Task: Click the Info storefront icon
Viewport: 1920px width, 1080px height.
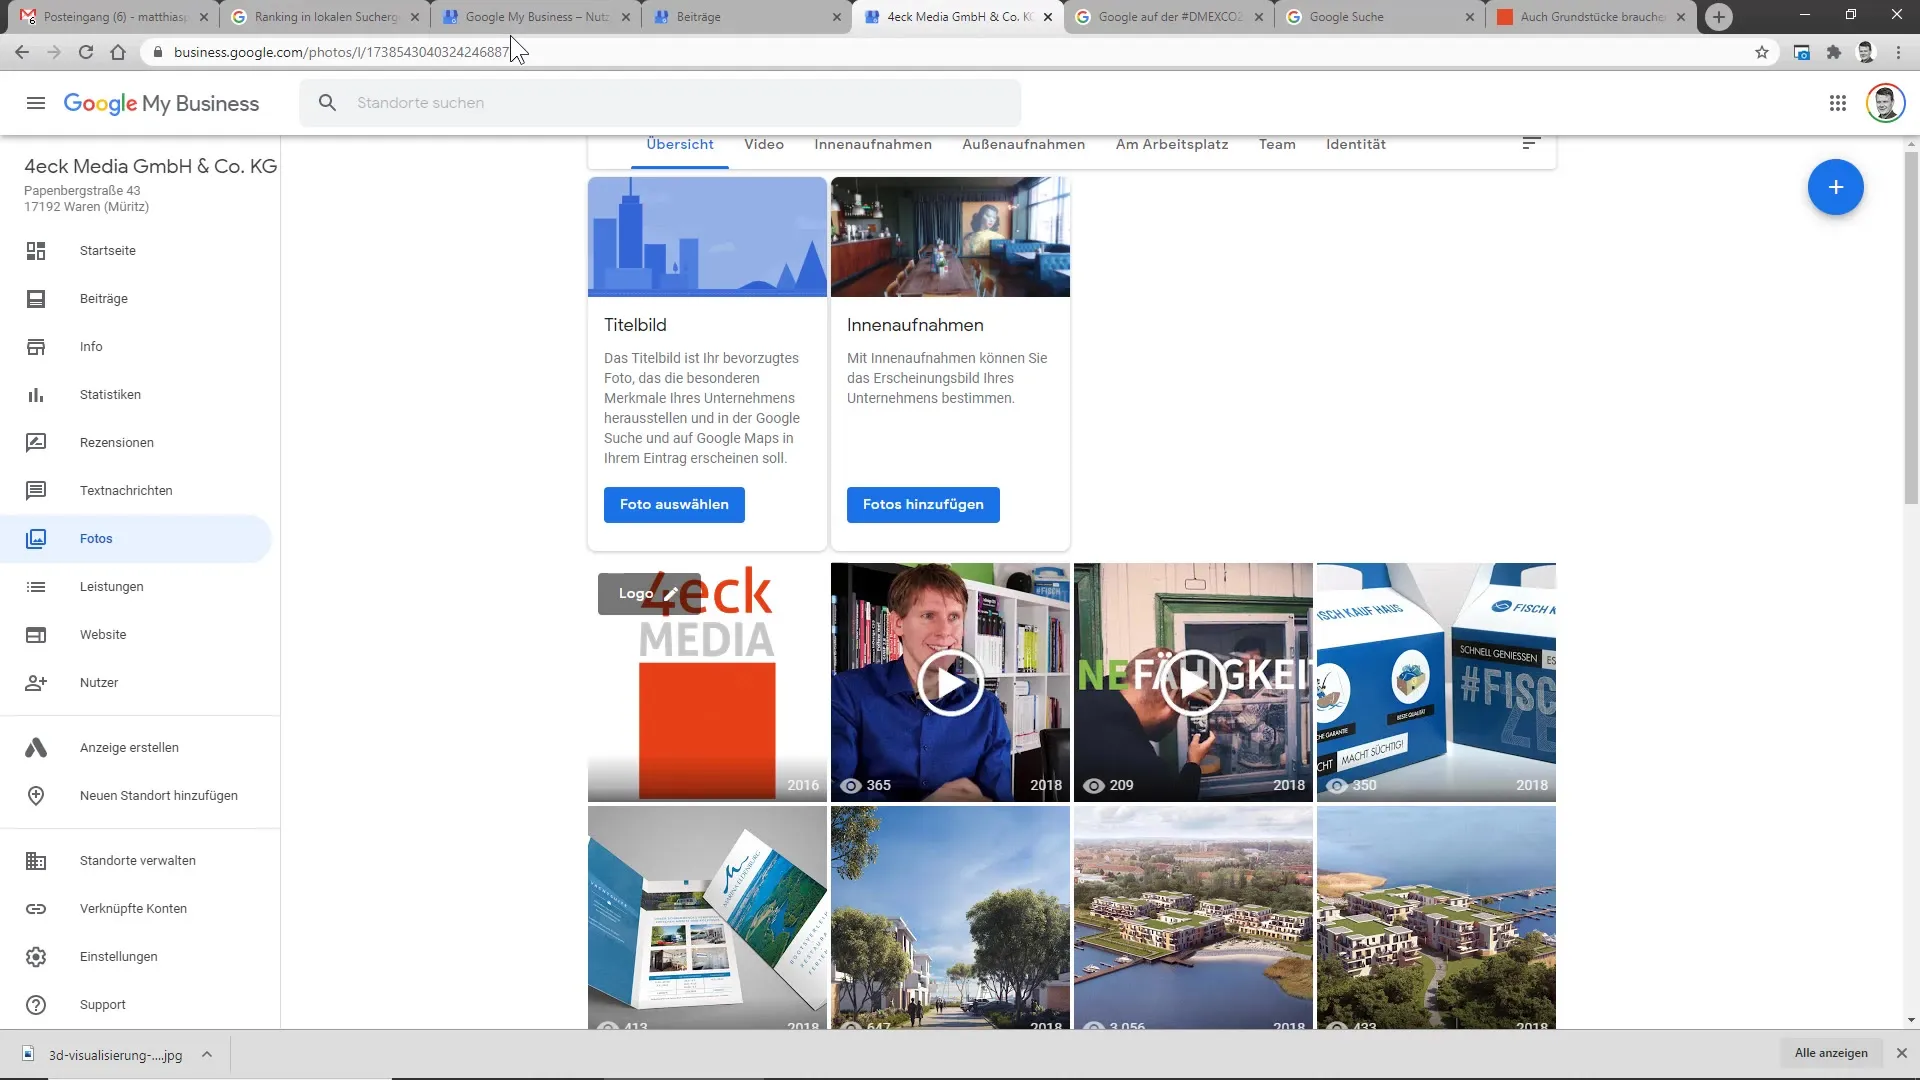Action: 36,347
